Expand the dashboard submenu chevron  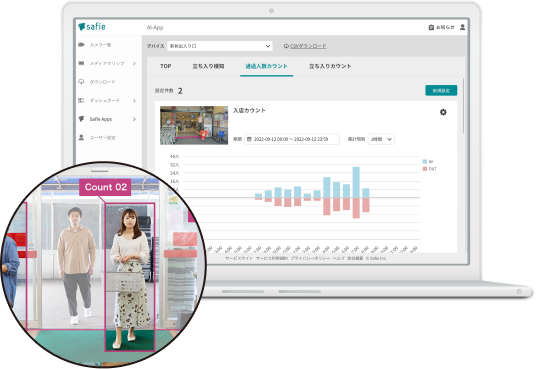tap(134, 101)
